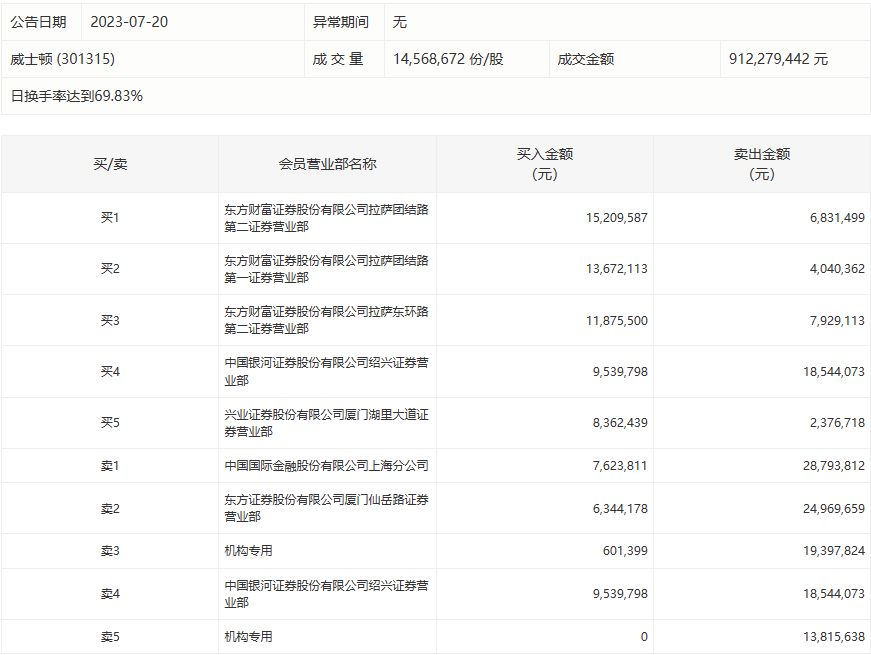Select sell amount 7,929,113
This screenshot has height=655, width=871.
point(837,321)
